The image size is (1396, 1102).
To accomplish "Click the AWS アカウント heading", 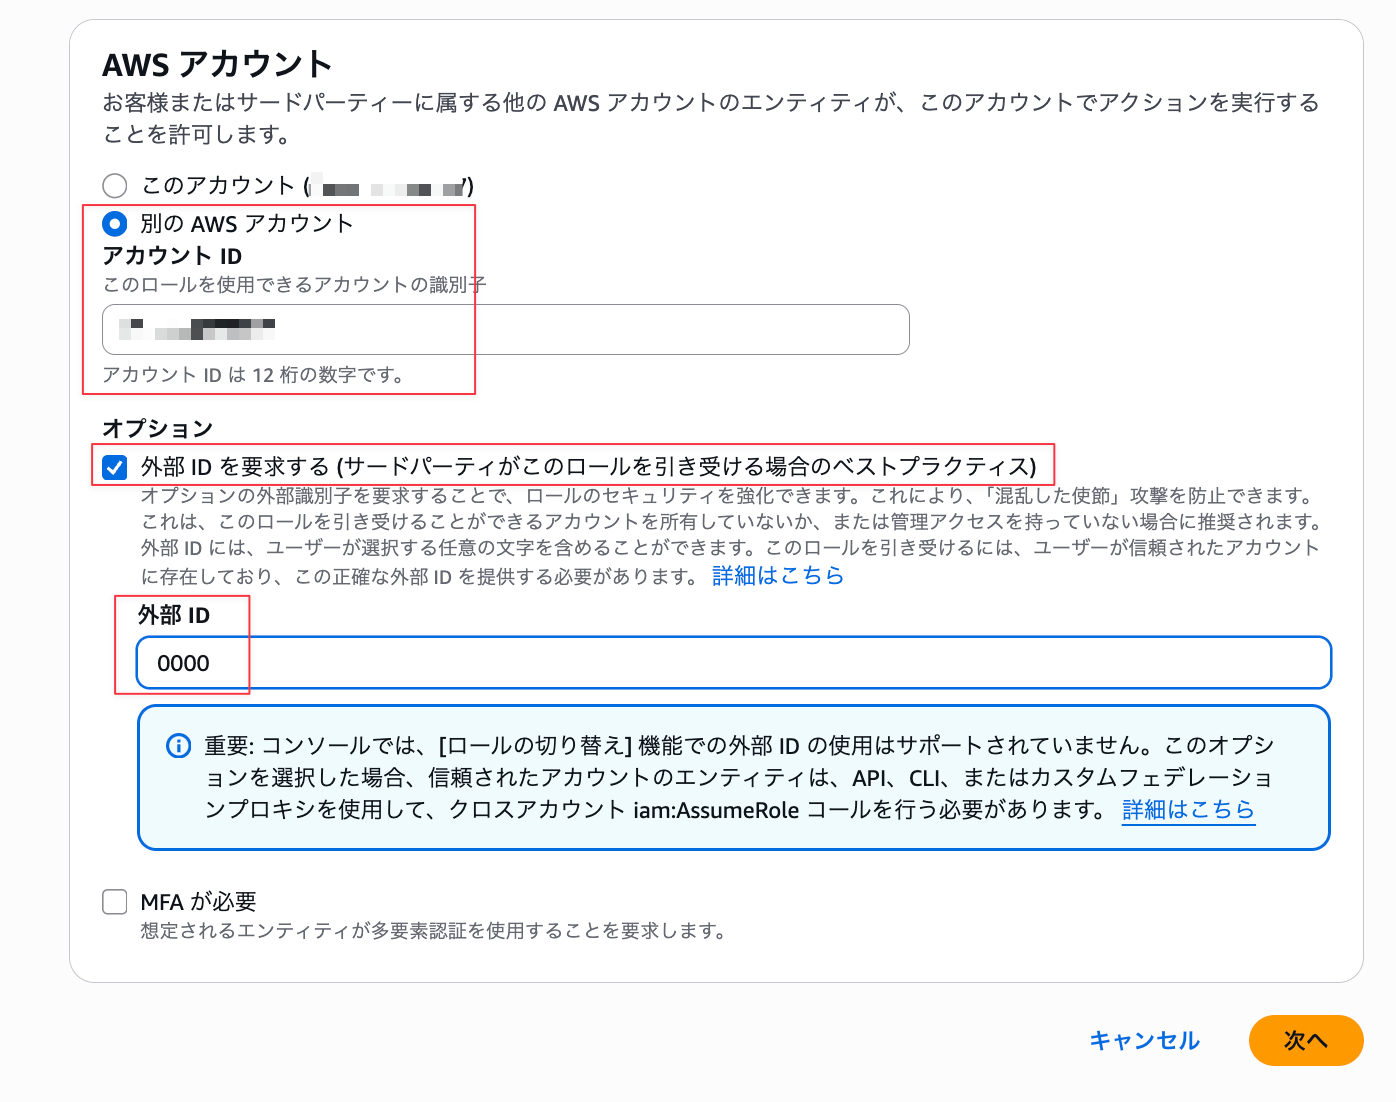I will coord(217,65).
